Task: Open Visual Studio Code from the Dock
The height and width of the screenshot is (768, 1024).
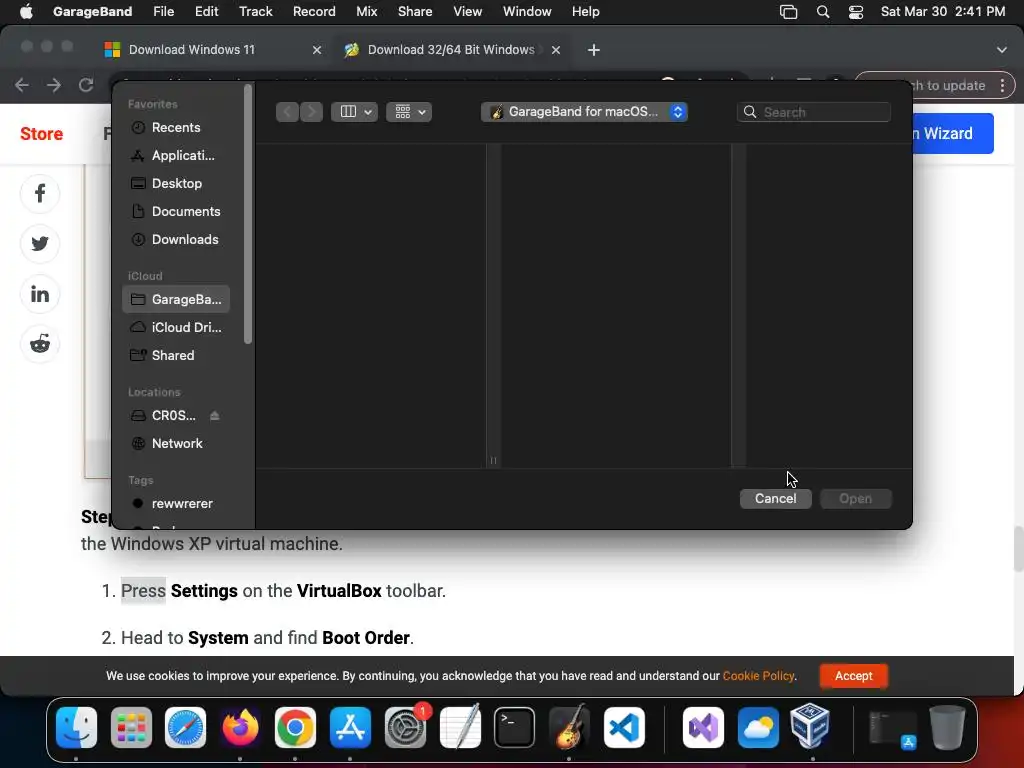Action: (x=624, y=728)
